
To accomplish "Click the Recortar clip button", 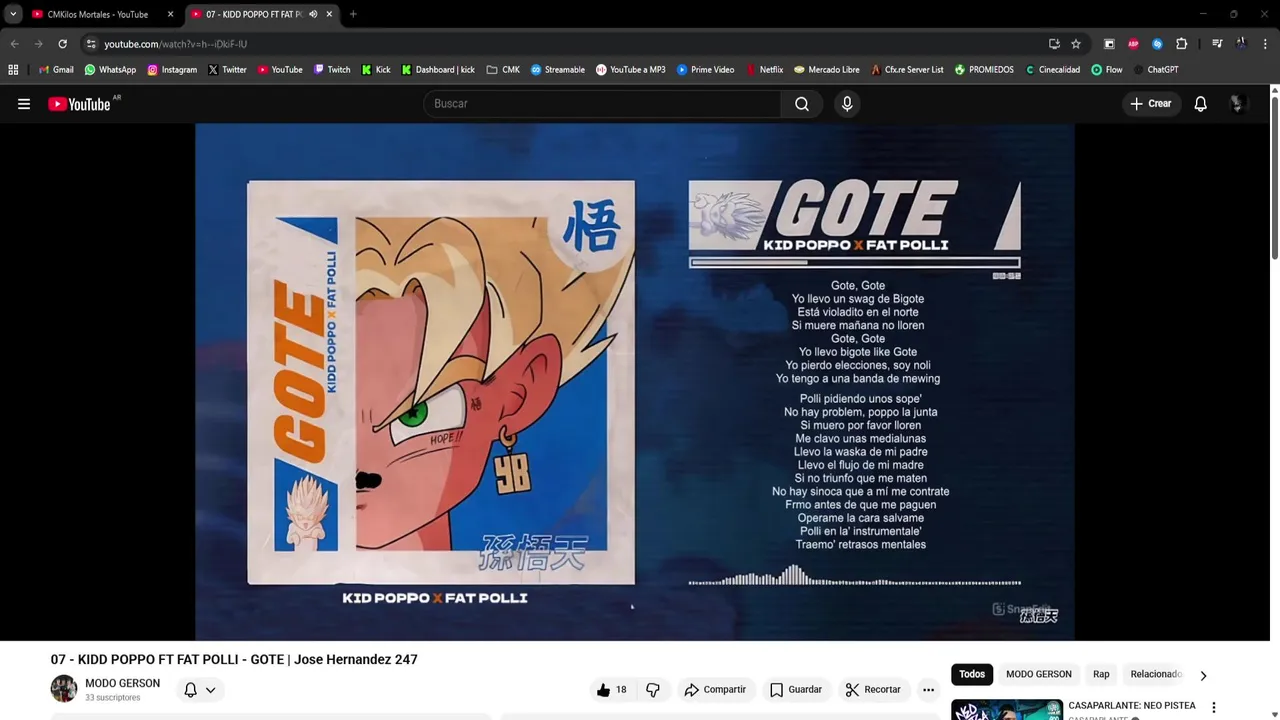I will click(873, 690).
